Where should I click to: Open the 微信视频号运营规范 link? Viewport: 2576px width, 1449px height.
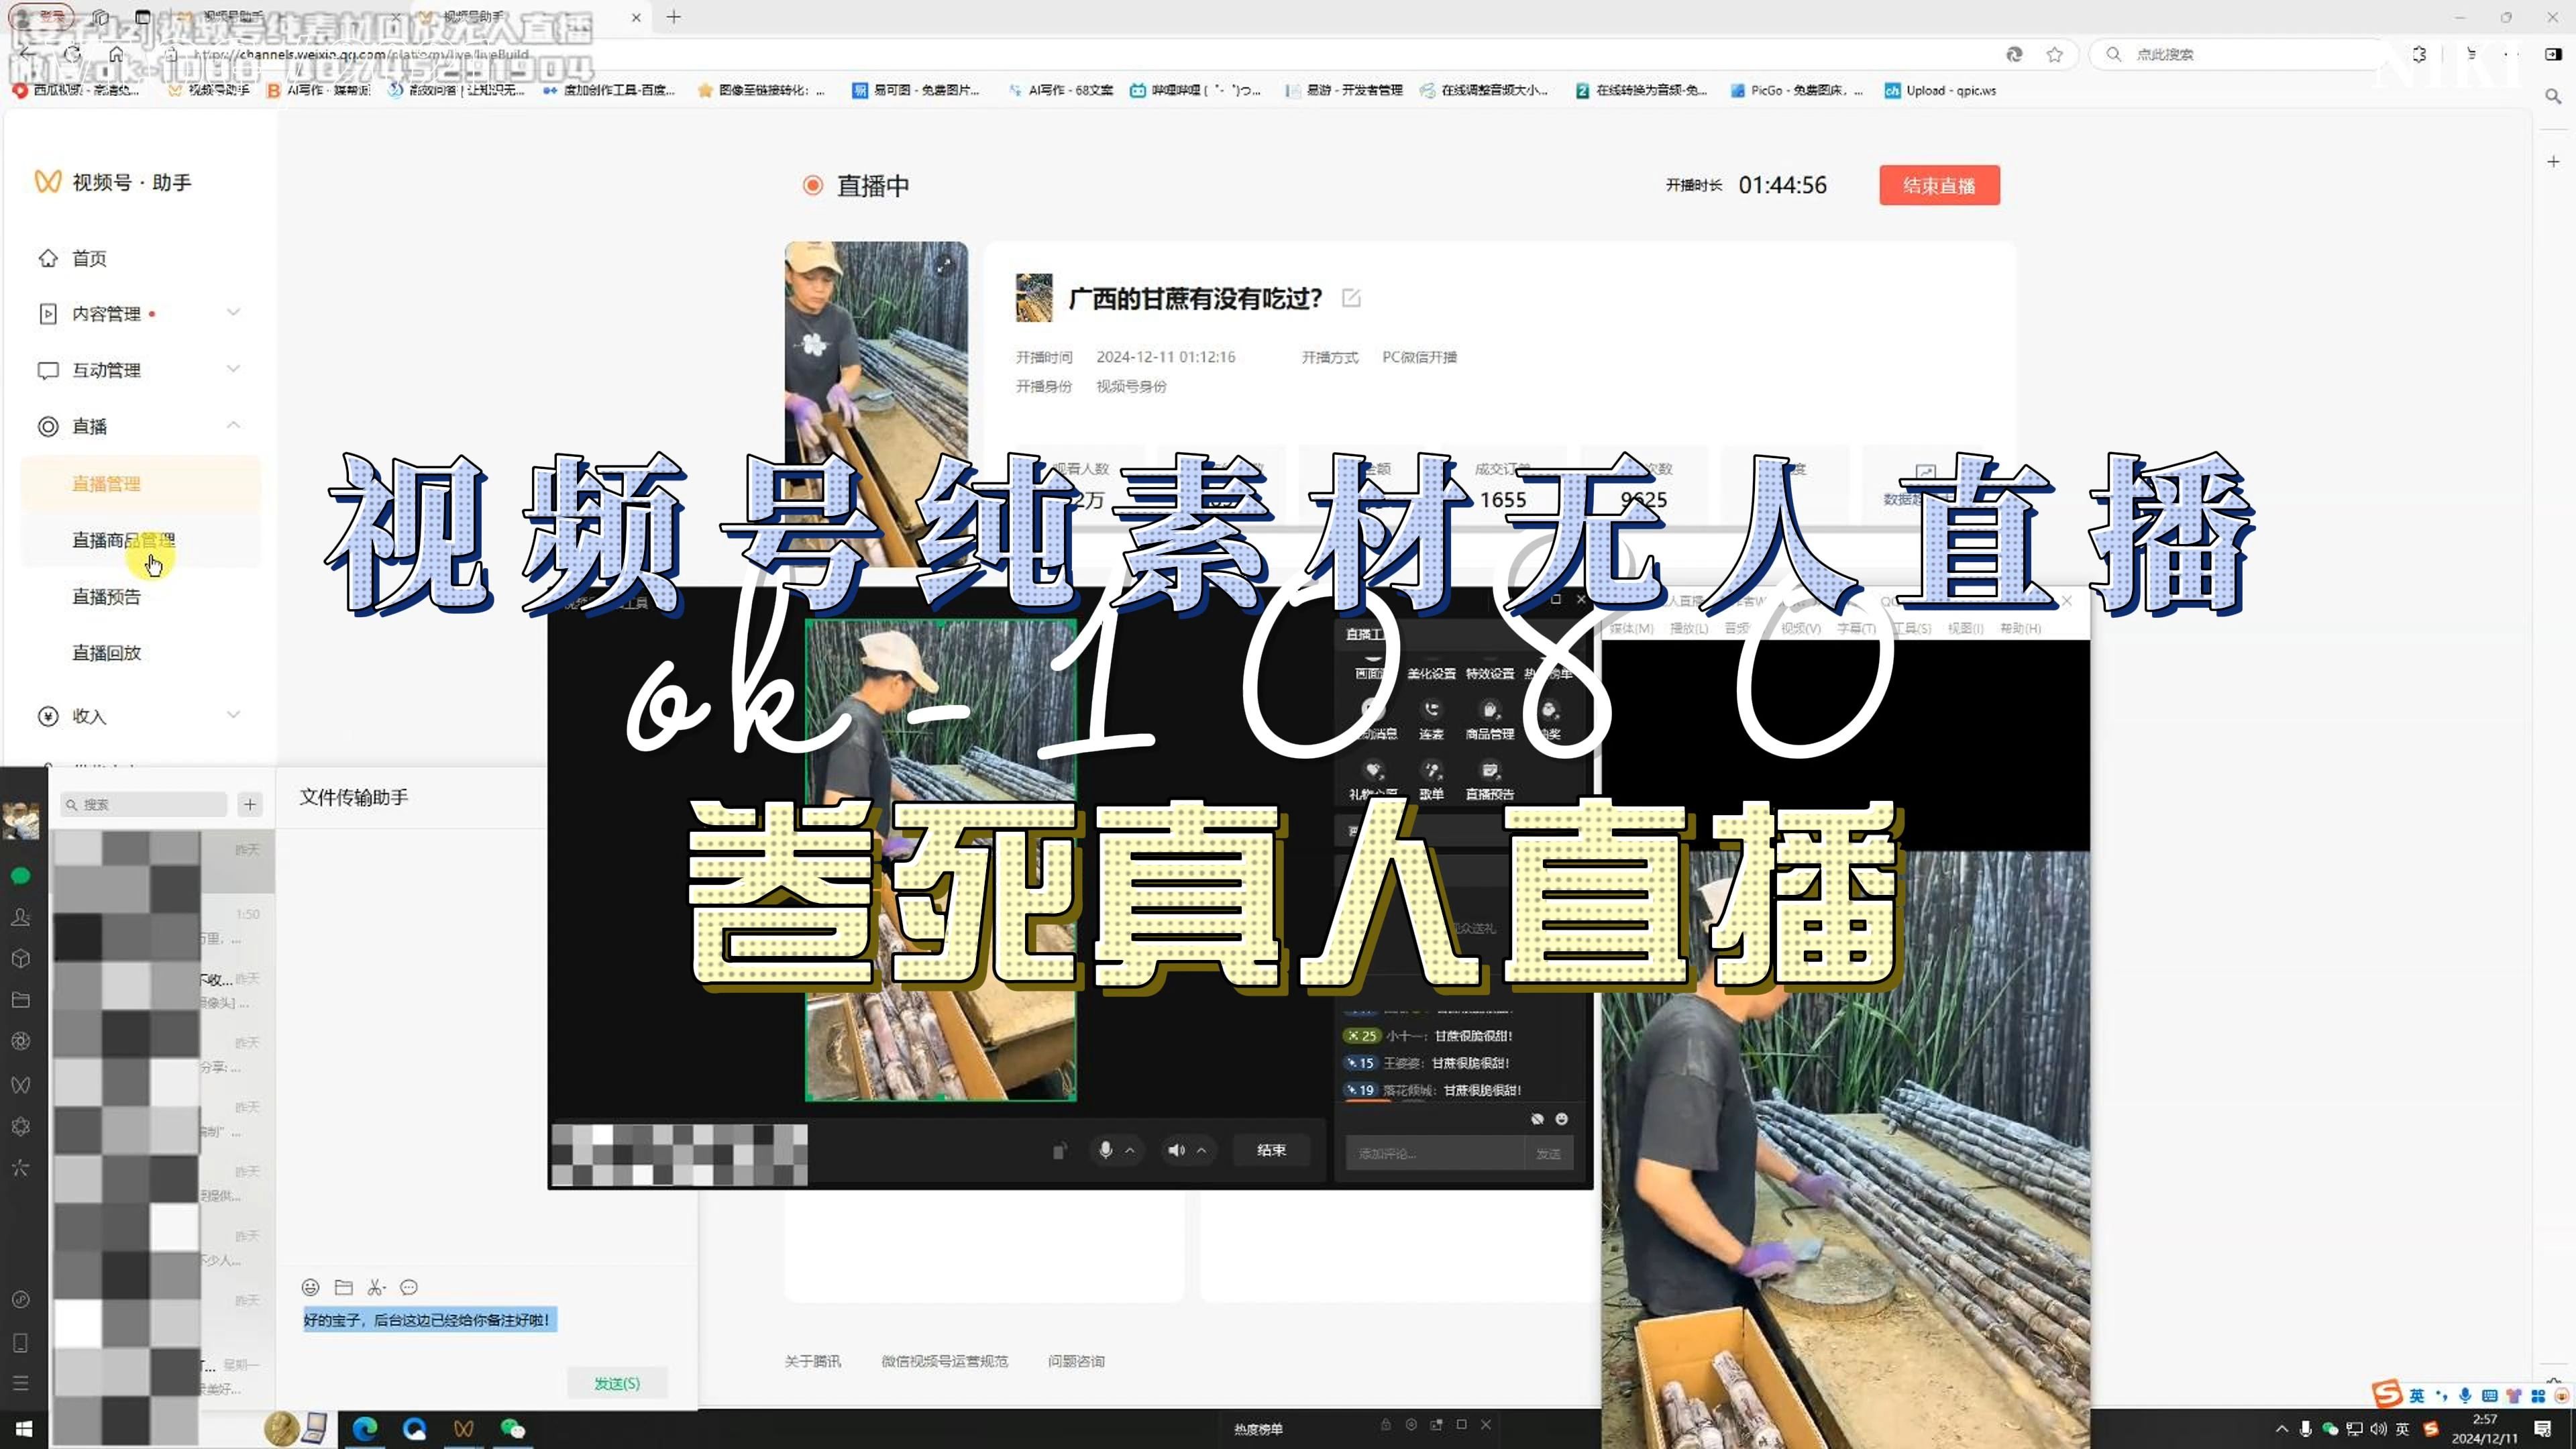pos(943,1361)
